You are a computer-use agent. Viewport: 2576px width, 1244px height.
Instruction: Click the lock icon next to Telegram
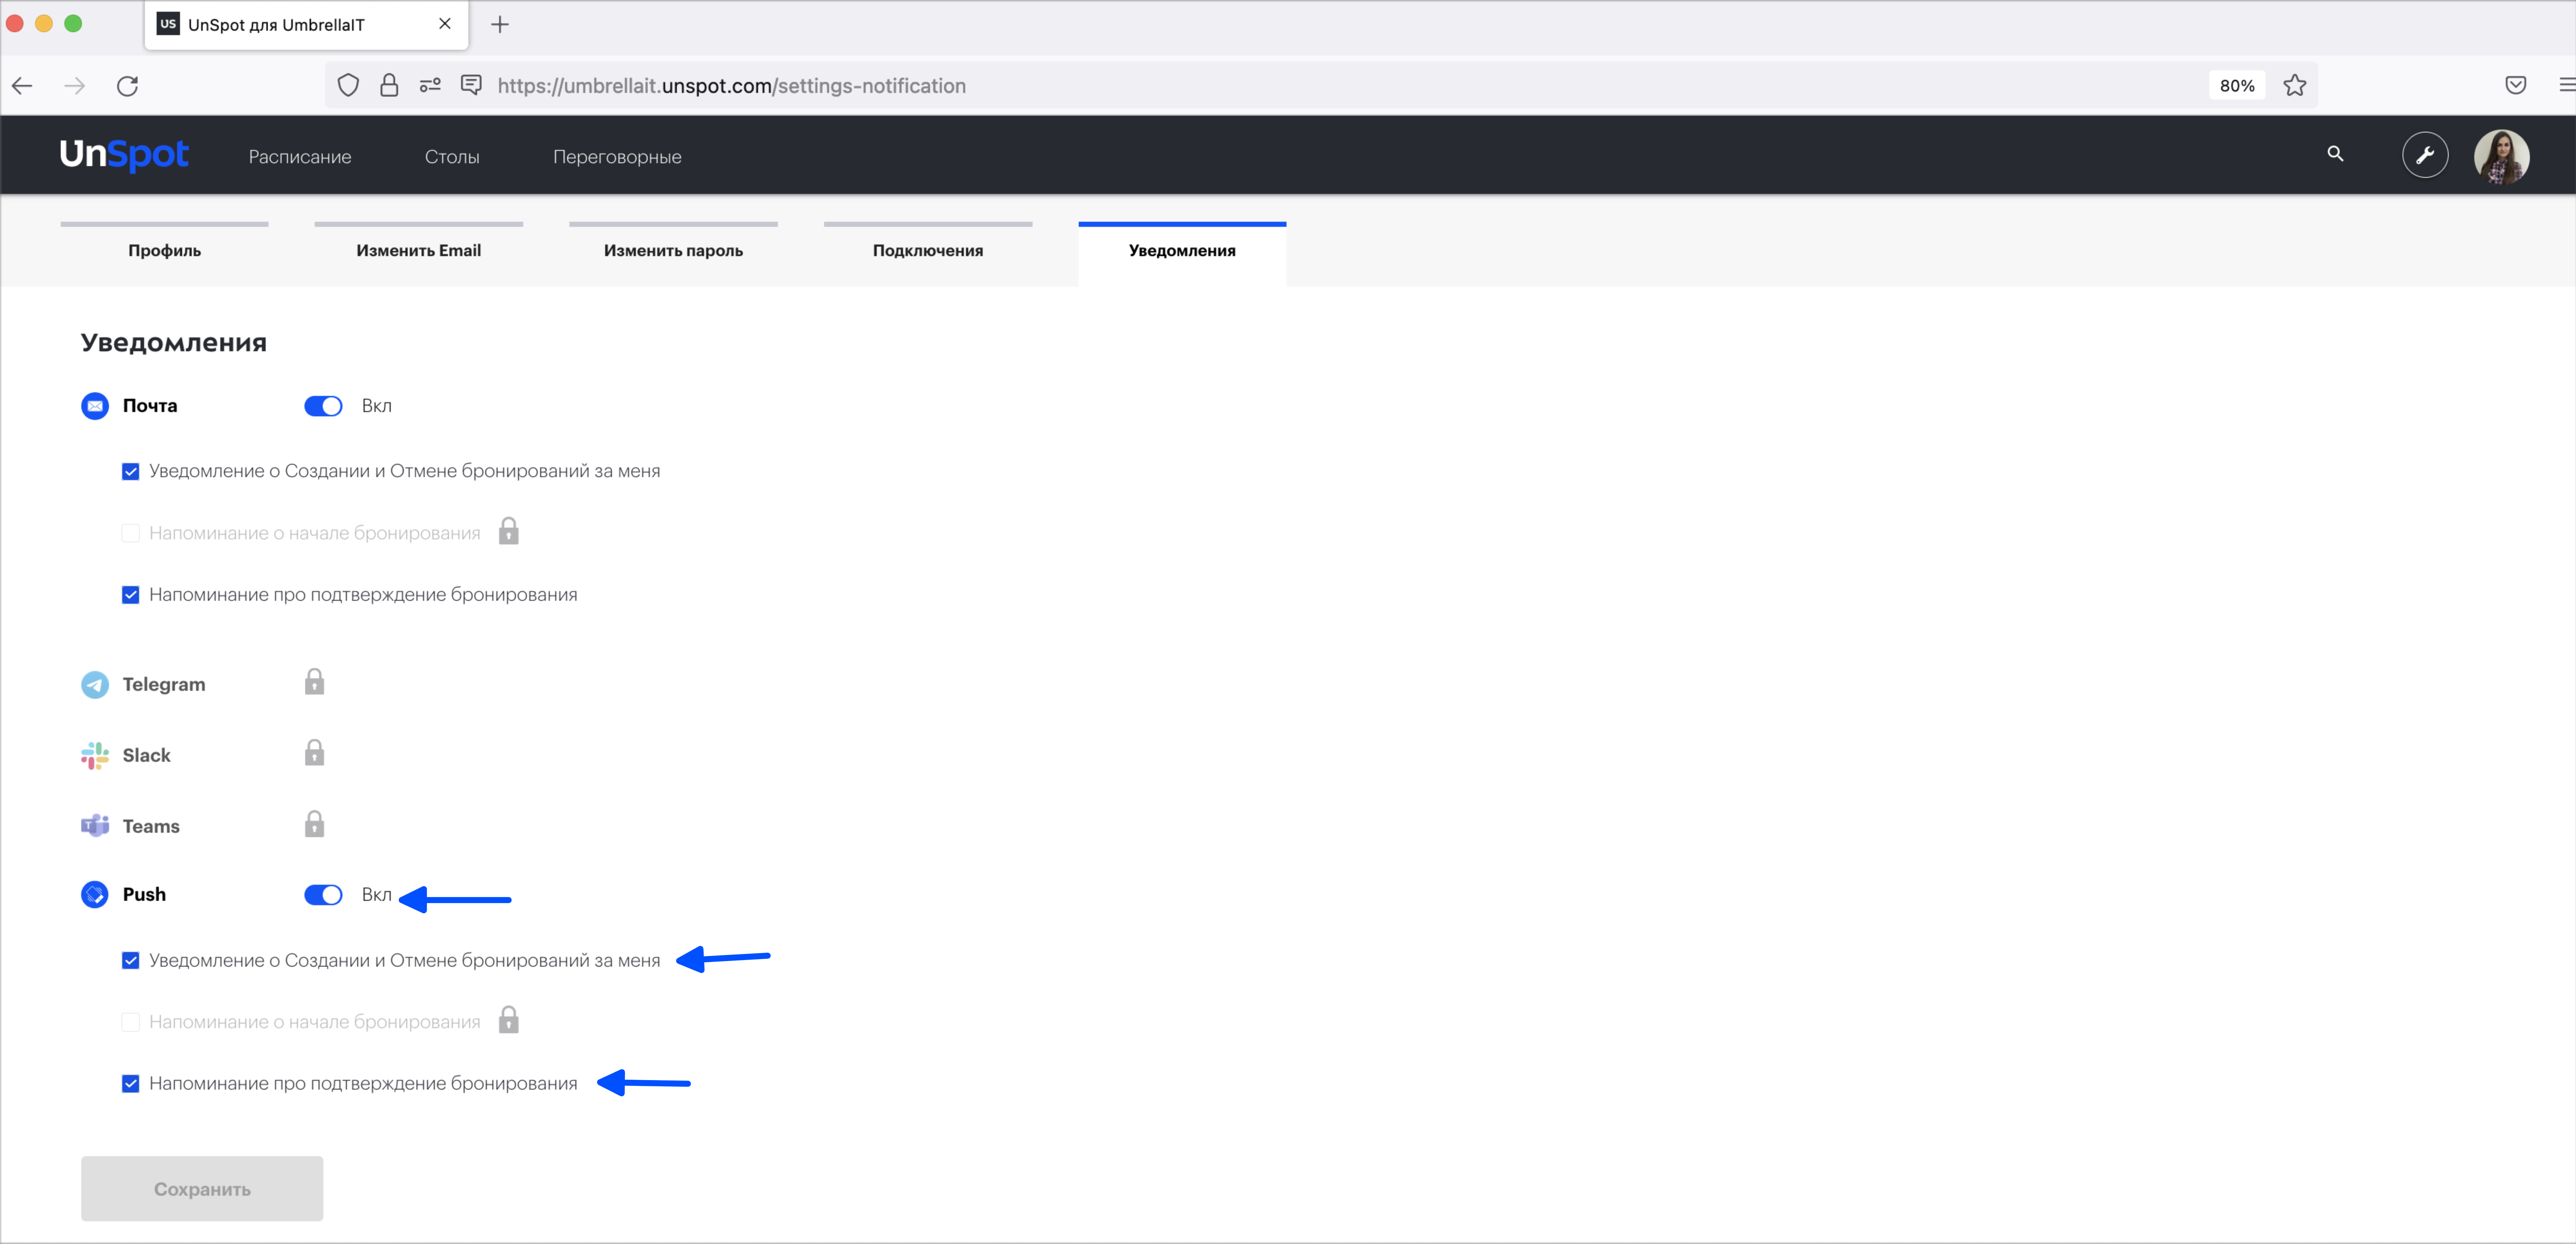click(314, 682)
